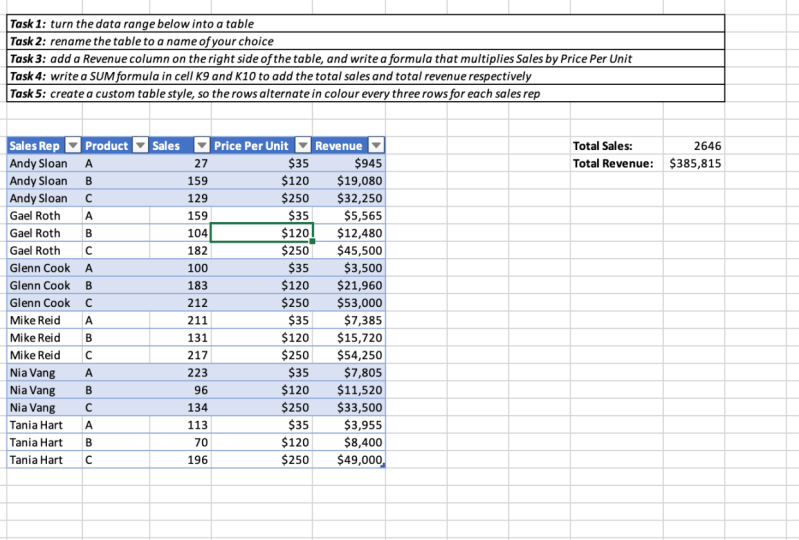Select revenue cell $49,000
Screen dimensions: 799x540
point(349,460)
